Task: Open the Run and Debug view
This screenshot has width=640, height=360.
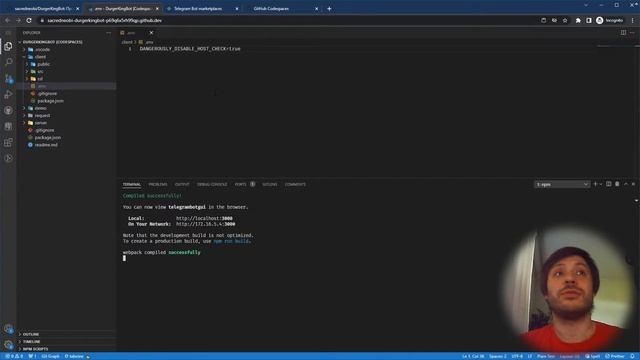Action: [8, 94]
